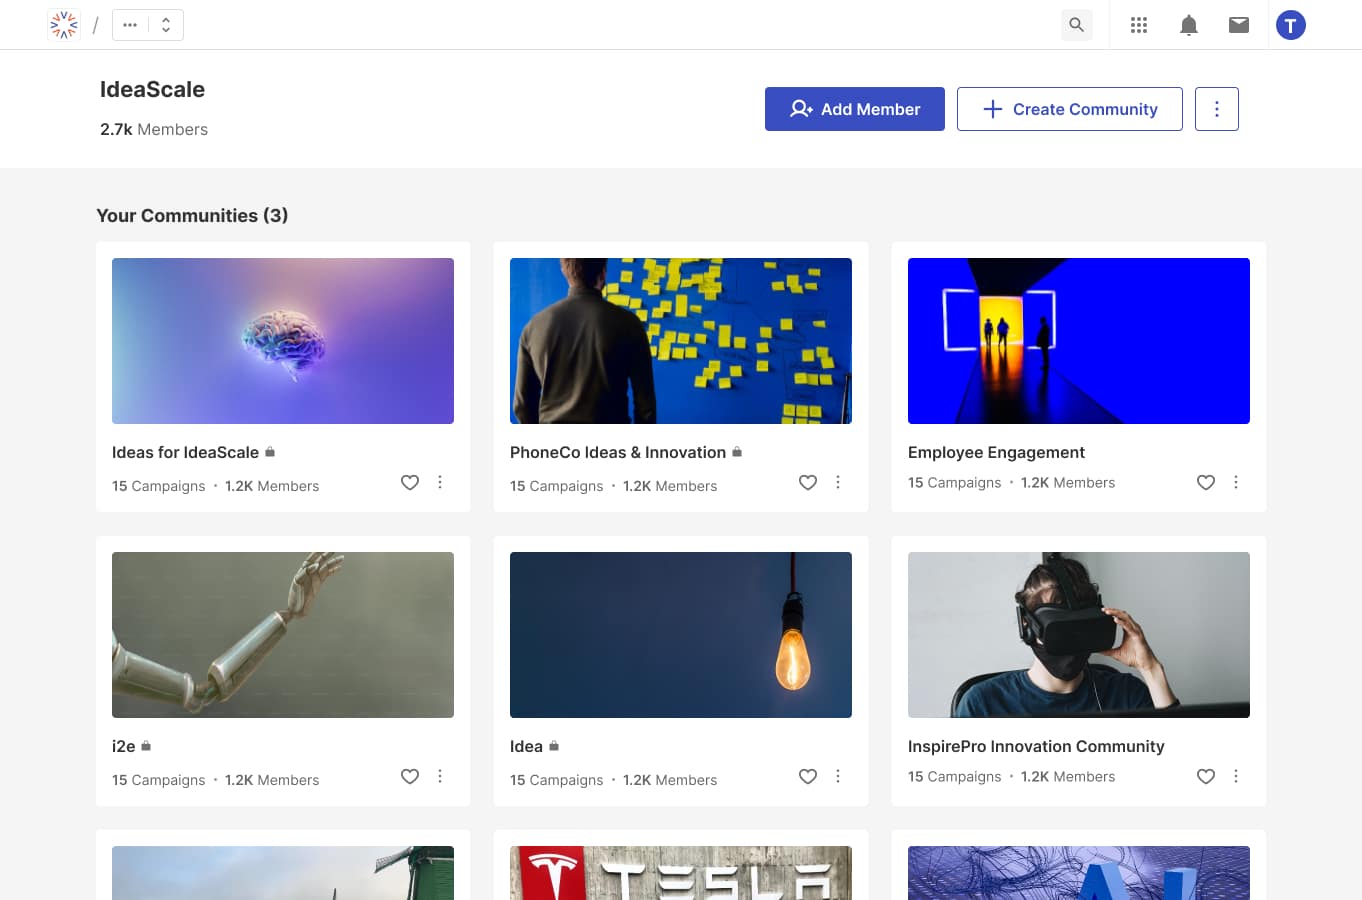The image size is (1362, 900).
Task: Click the brain thumbnail for Ideas for IdeaScale
Action: click(x=282, y=340)
